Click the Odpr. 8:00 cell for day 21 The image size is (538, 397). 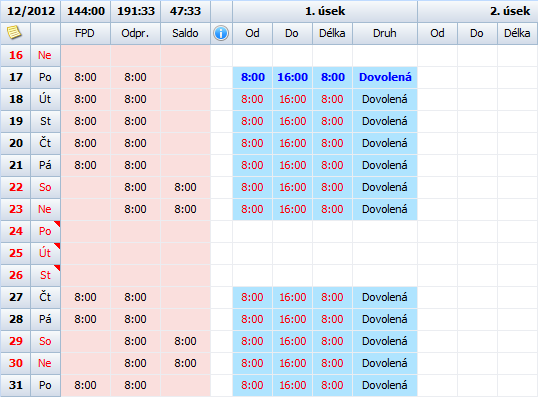(135, 165)
